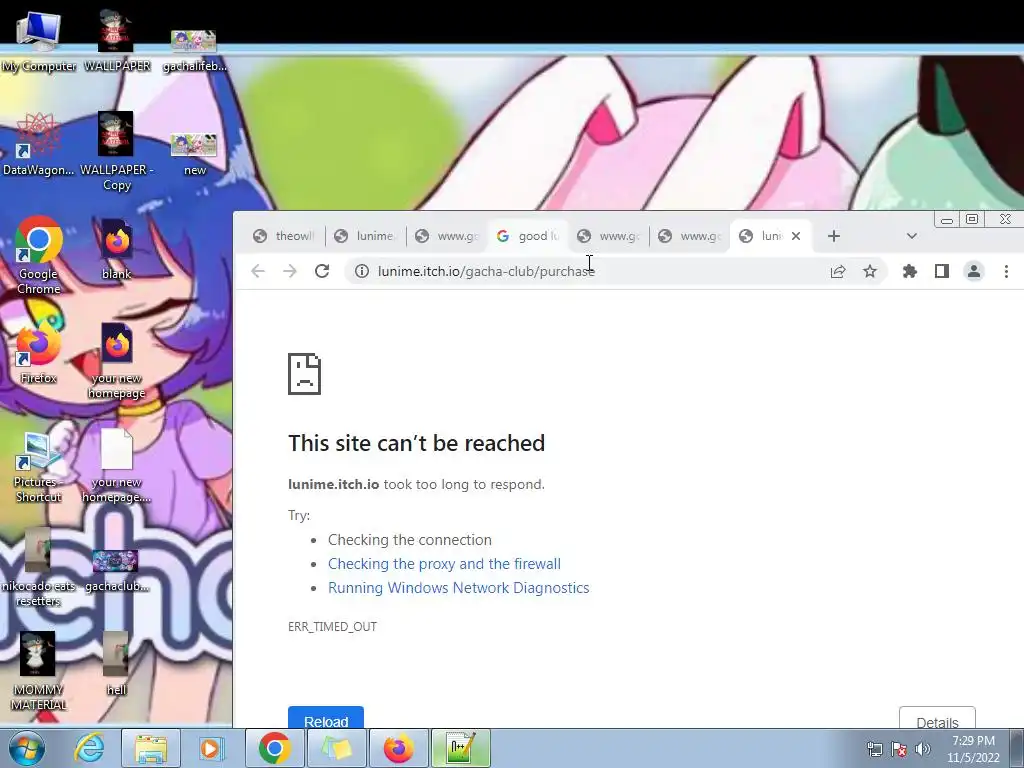
Task: Open Windows Explorer from taskbar
Action: pos(151,748)
